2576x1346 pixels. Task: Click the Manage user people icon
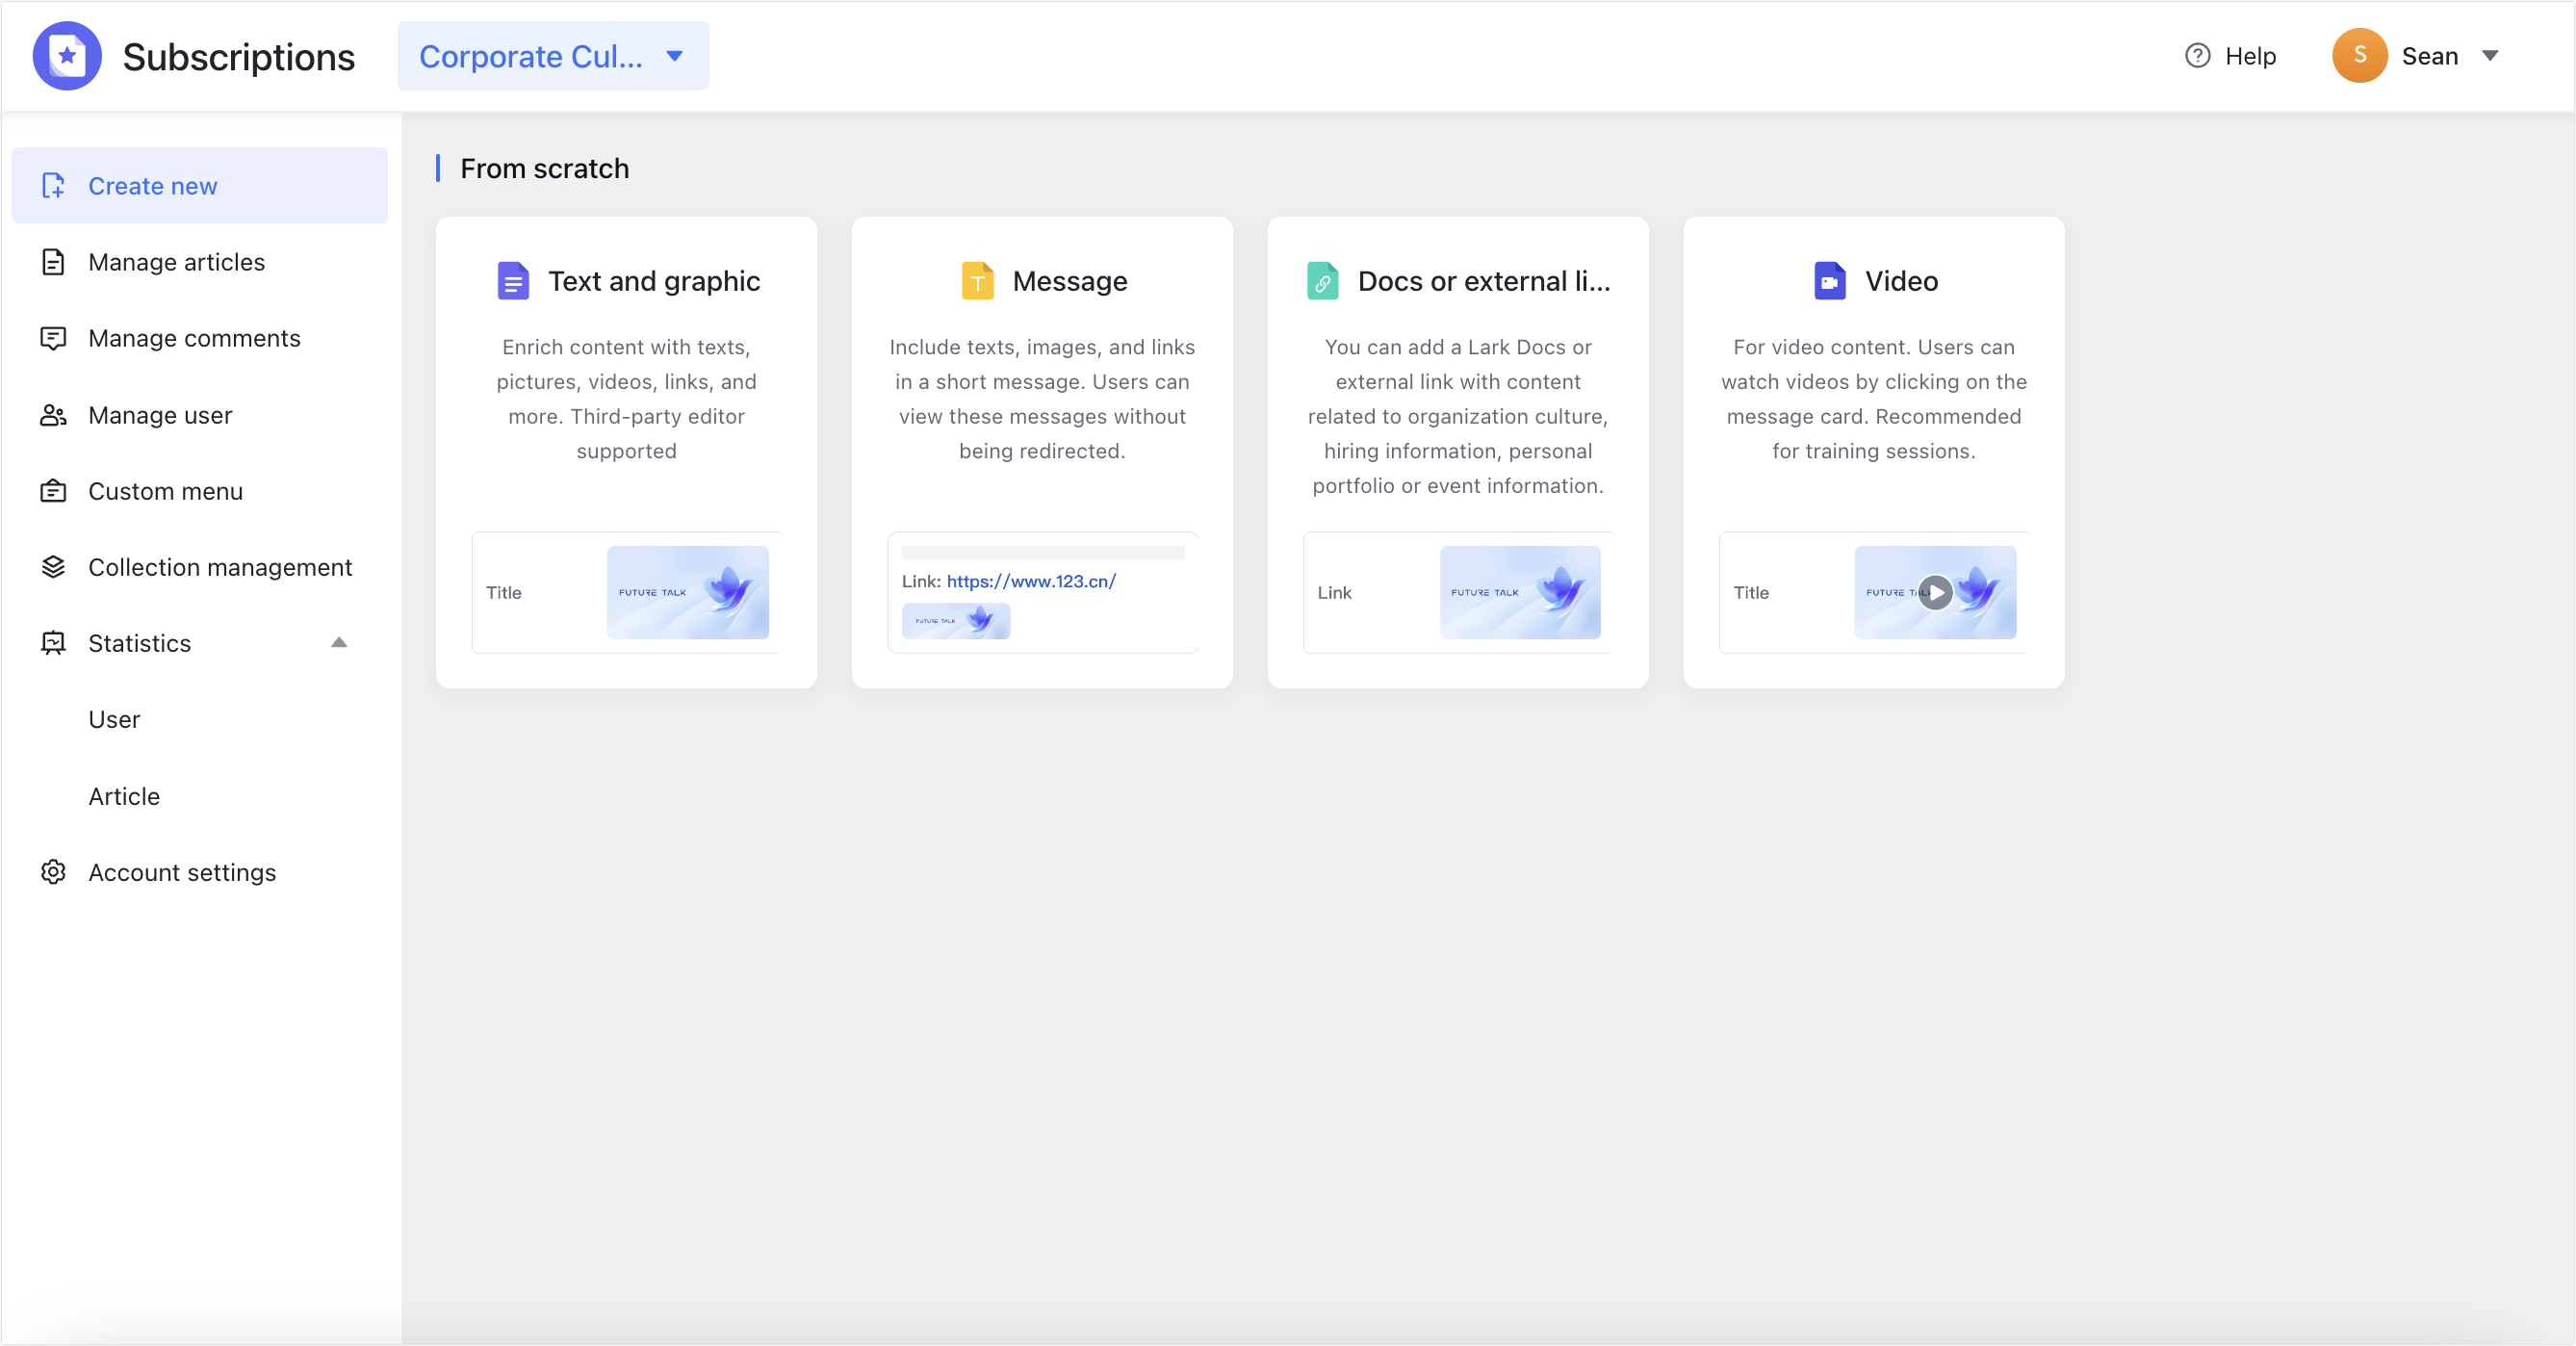coord(53,415)
